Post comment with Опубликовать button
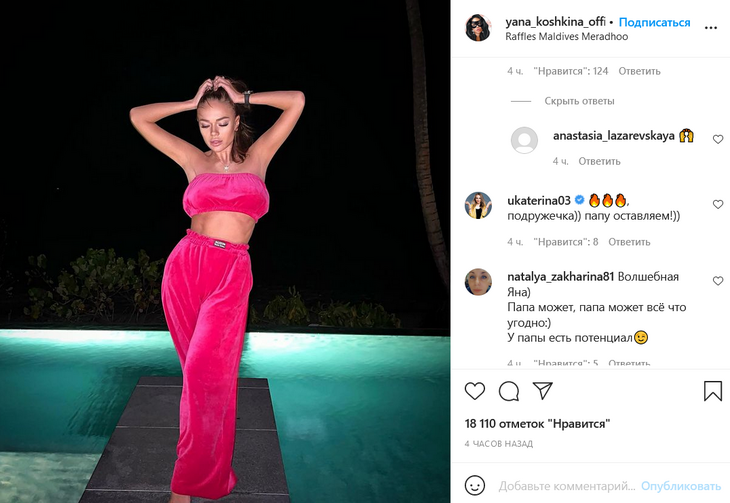Image resolution: width=730 pixels, height=503 pixels. [x=681, y=486]
